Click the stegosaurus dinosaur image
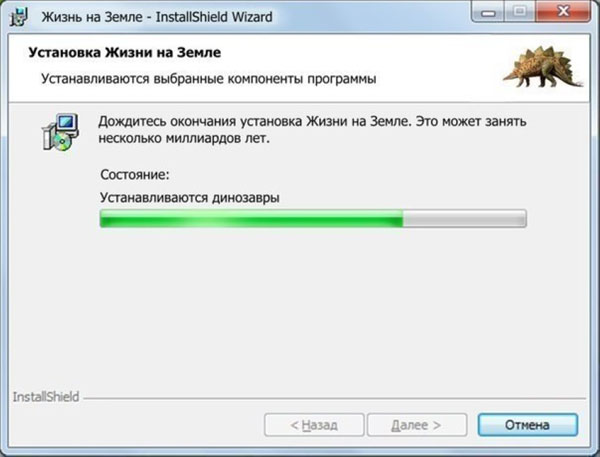Viewport: 600px width, 457px height. point(543,66)
